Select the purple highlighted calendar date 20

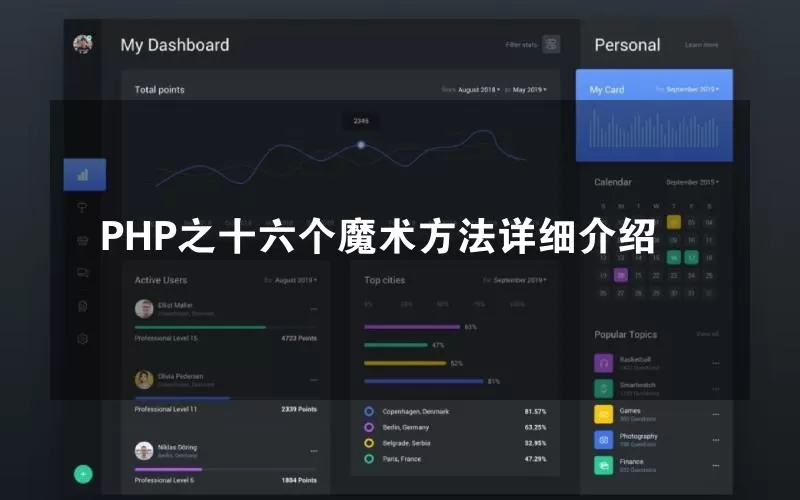coord(621,276)
